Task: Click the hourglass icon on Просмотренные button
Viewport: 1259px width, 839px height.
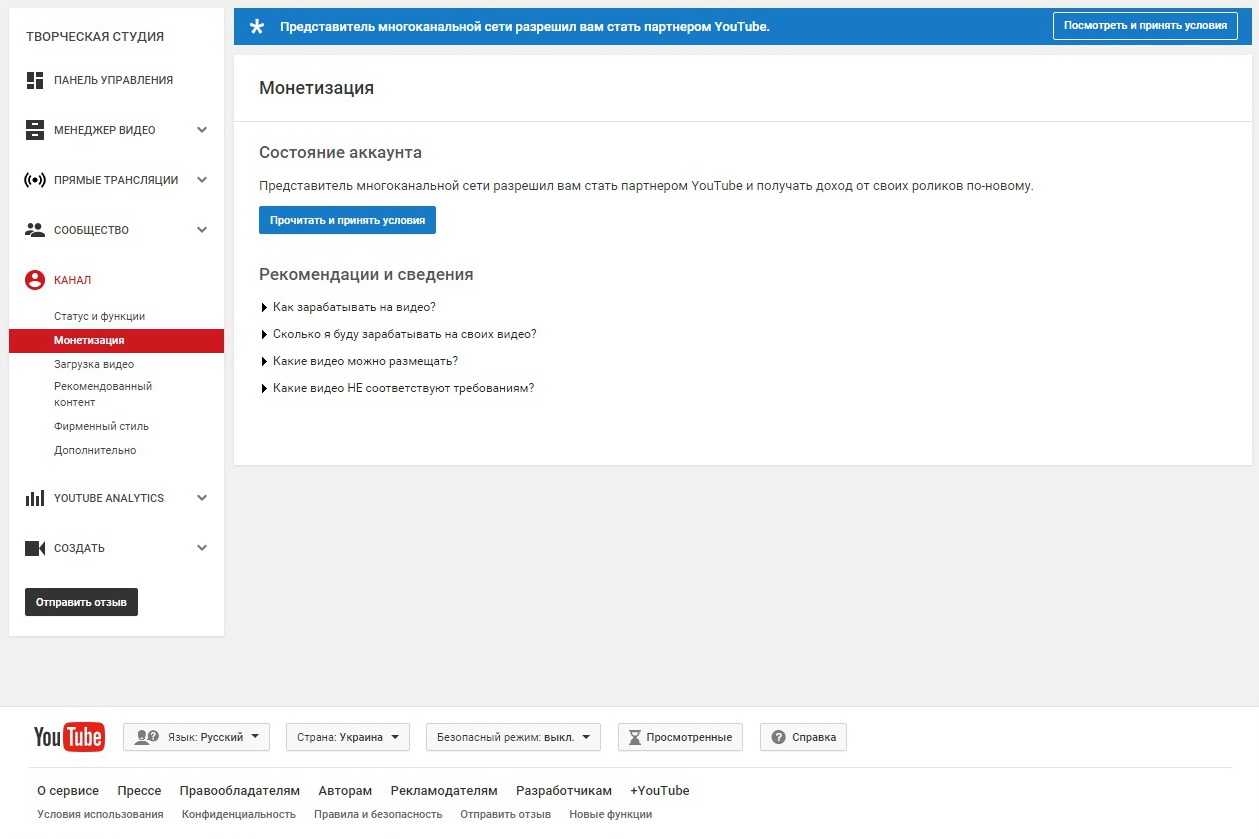Action: tap(634, 738)
